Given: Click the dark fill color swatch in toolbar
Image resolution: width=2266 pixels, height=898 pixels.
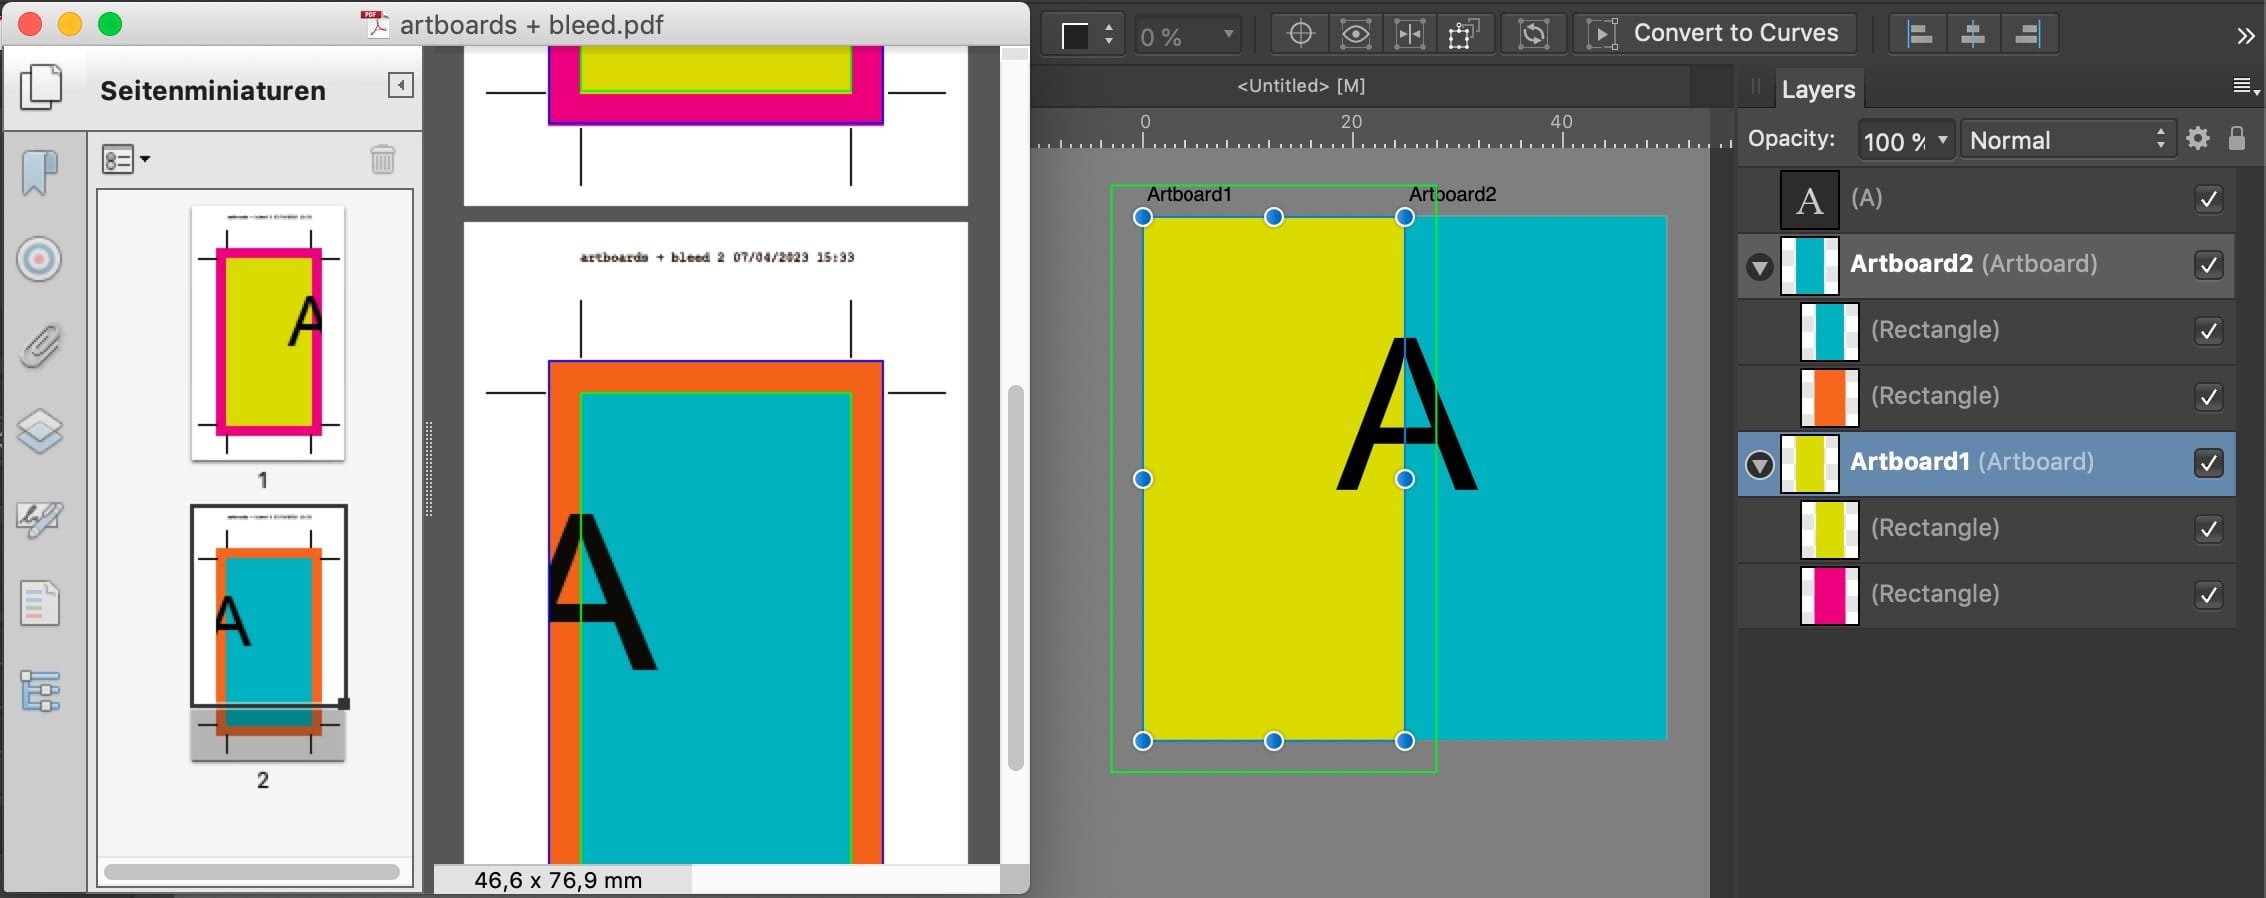Looking at the screenshot, I should pos(1075,36).
